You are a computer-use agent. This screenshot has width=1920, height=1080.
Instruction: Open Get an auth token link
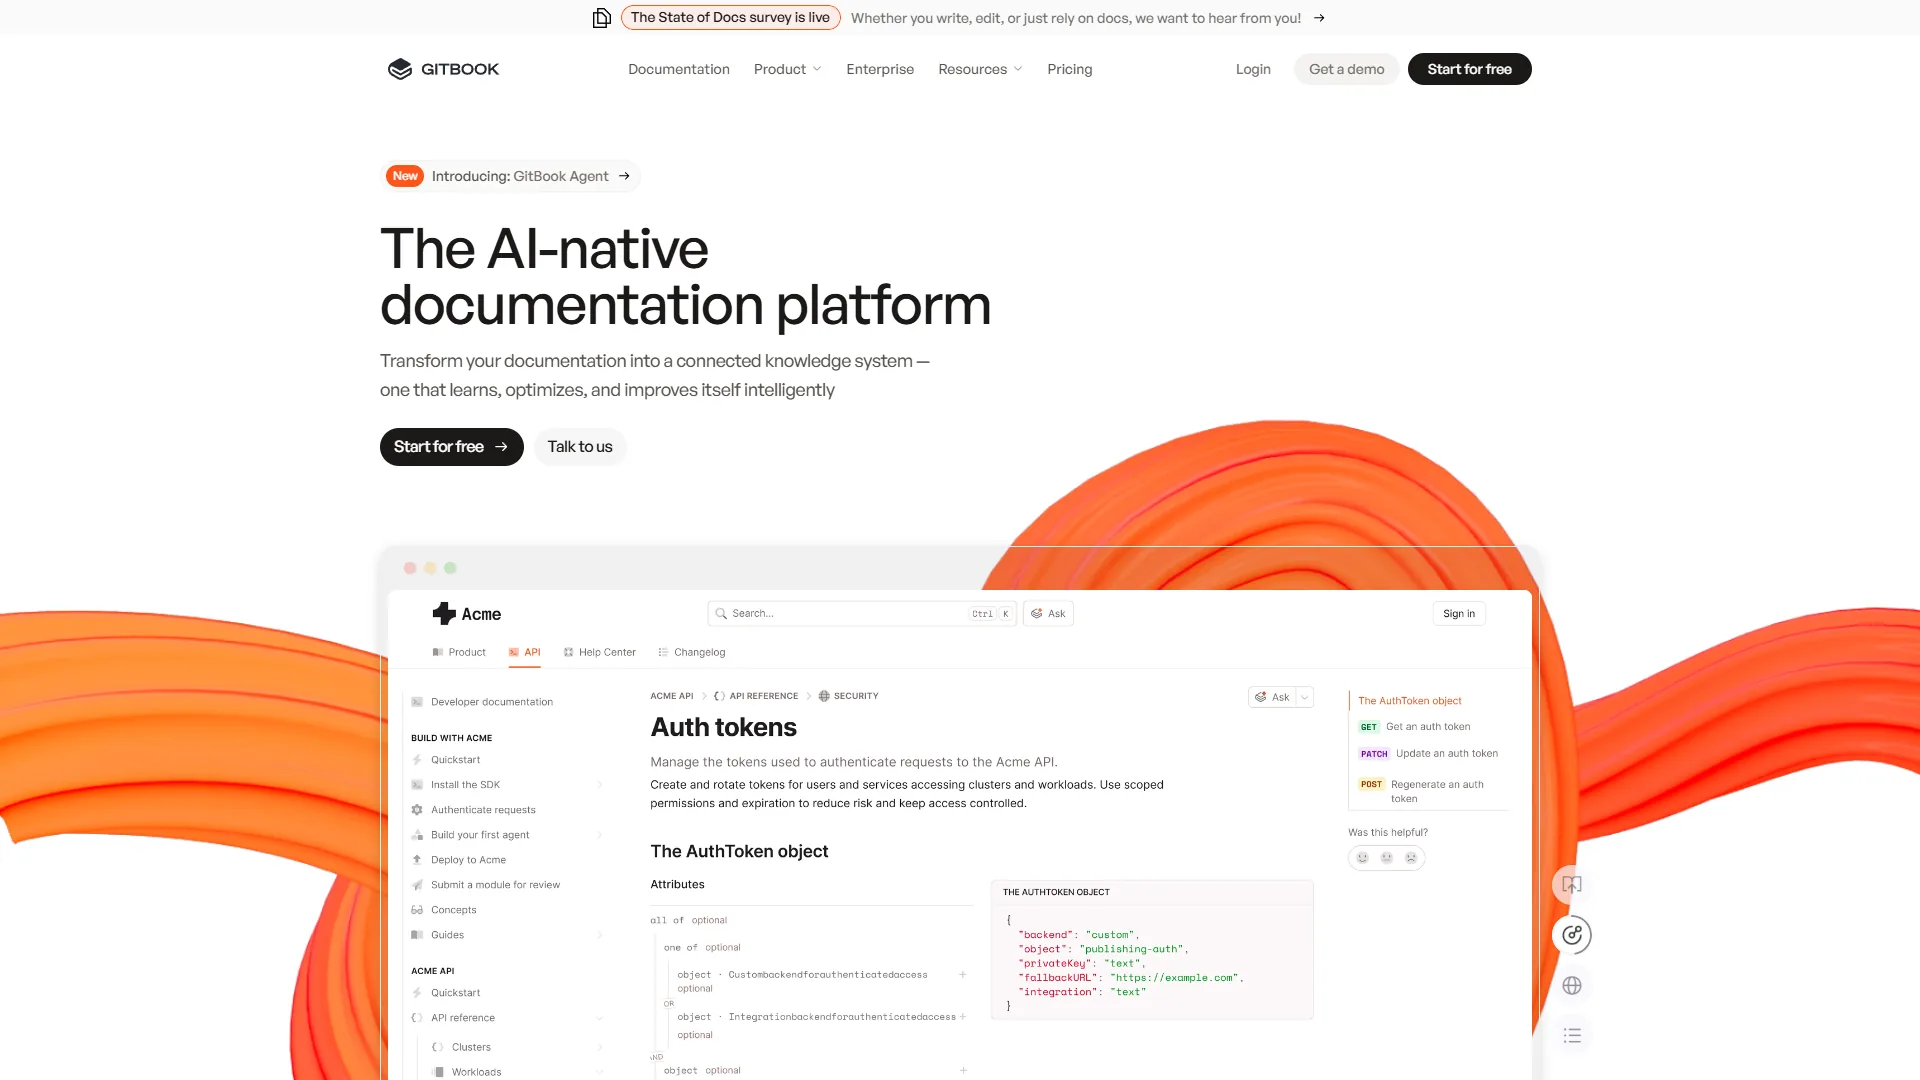click(x=1428, y=727)
